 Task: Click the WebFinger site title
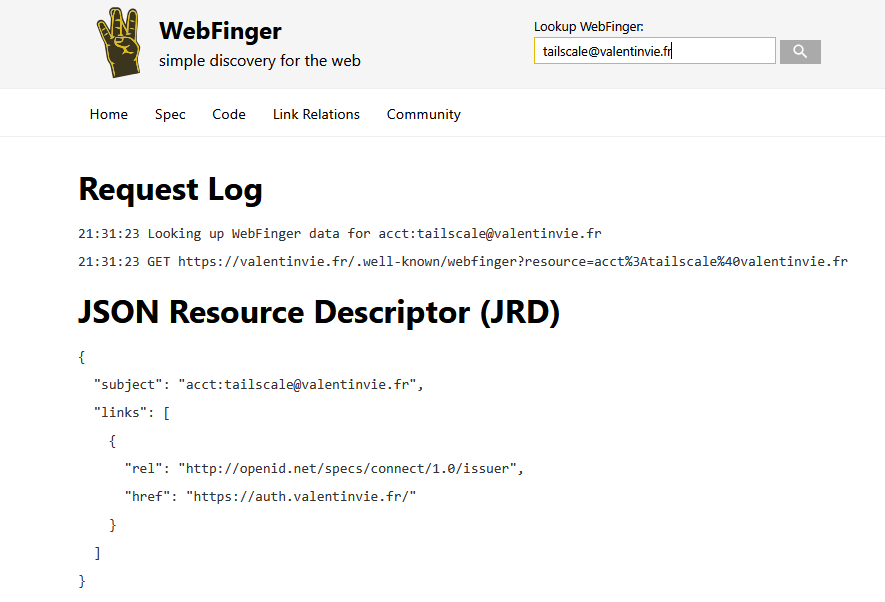coord(220,30)
